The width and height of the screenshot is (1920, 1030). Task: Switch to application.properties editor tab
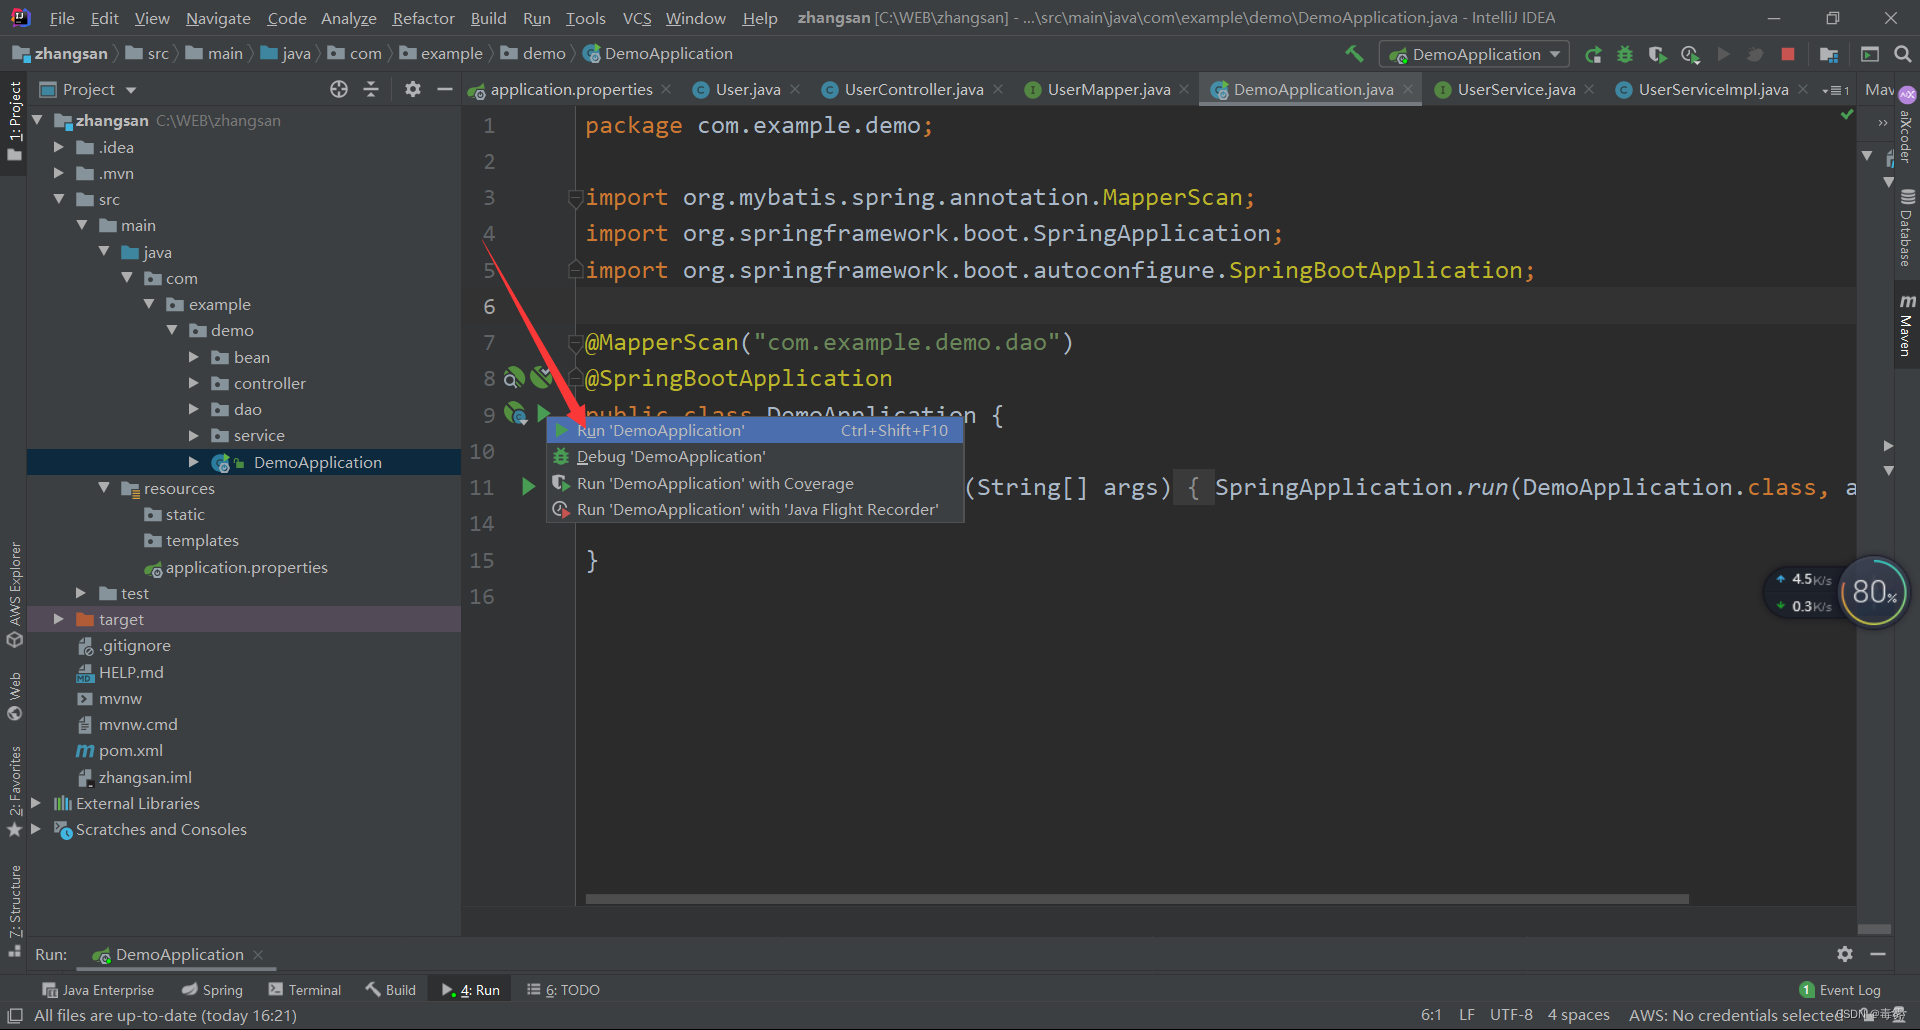pyautogui.click(x=571, y=89)
